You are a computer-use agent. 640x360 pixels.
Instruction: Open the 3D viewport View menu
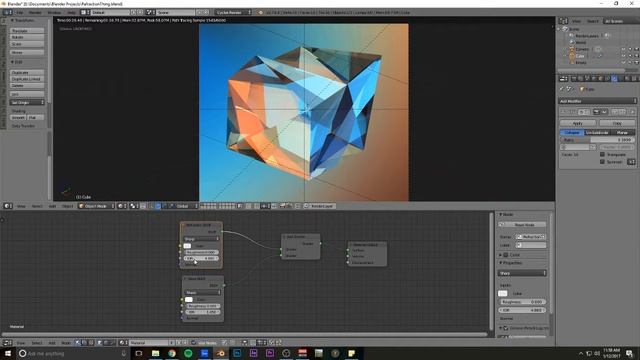point(21,206)
